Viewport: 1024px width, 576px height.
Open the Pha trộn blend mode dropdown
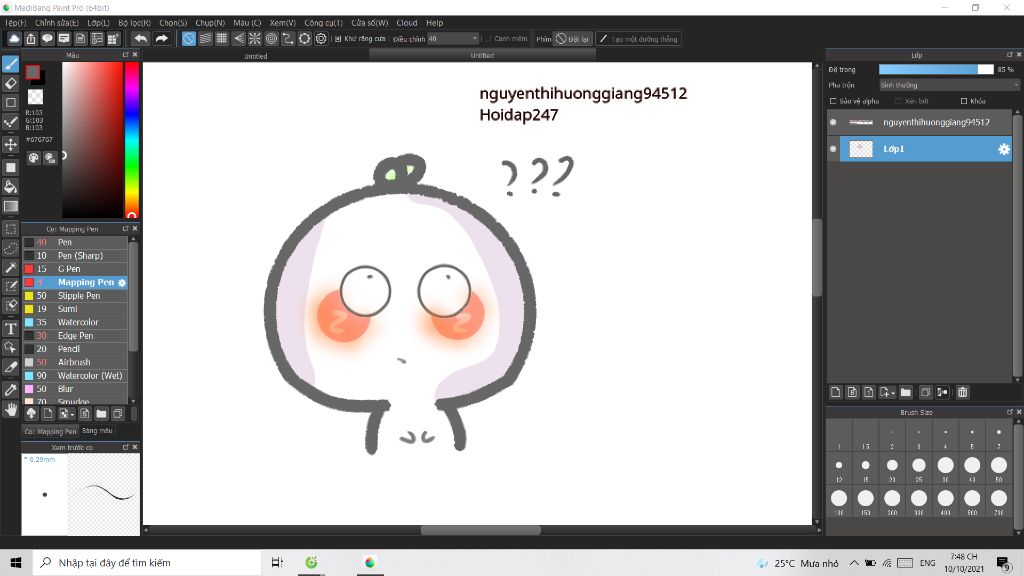click(x=949, y=85)
